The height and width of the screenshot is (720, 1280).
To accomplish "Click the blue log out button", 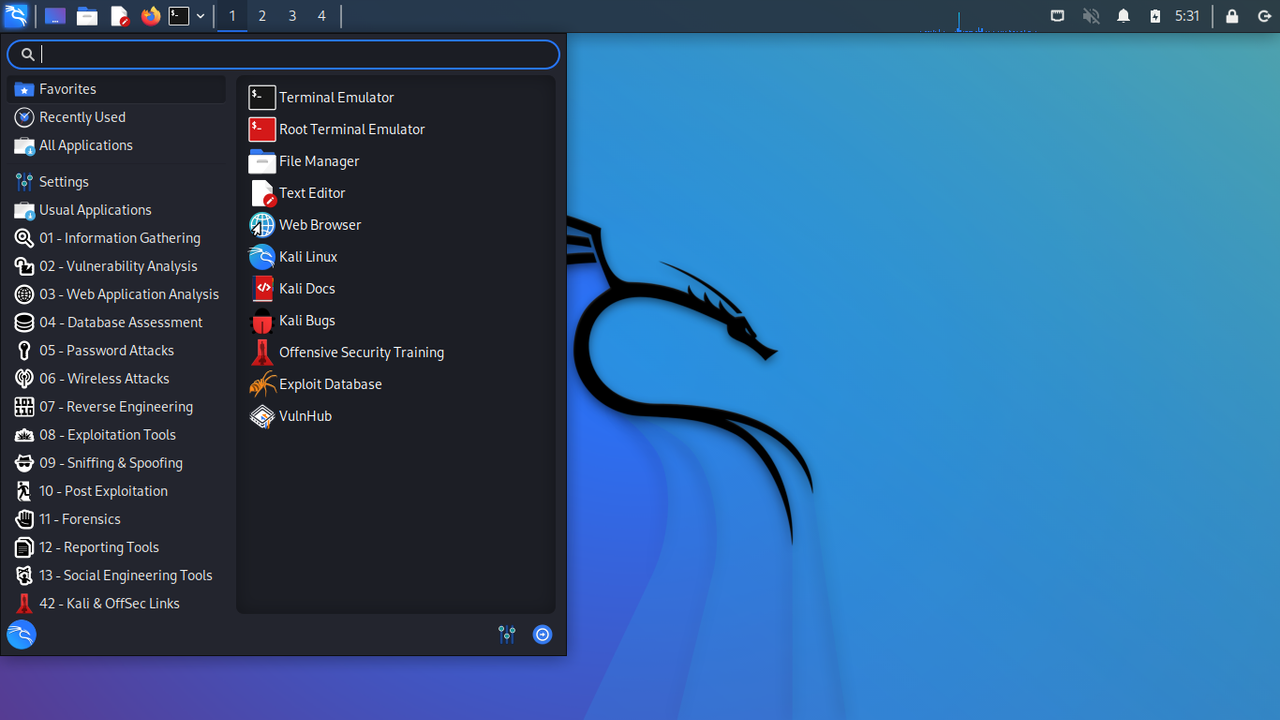I will (x=542, y=634).
